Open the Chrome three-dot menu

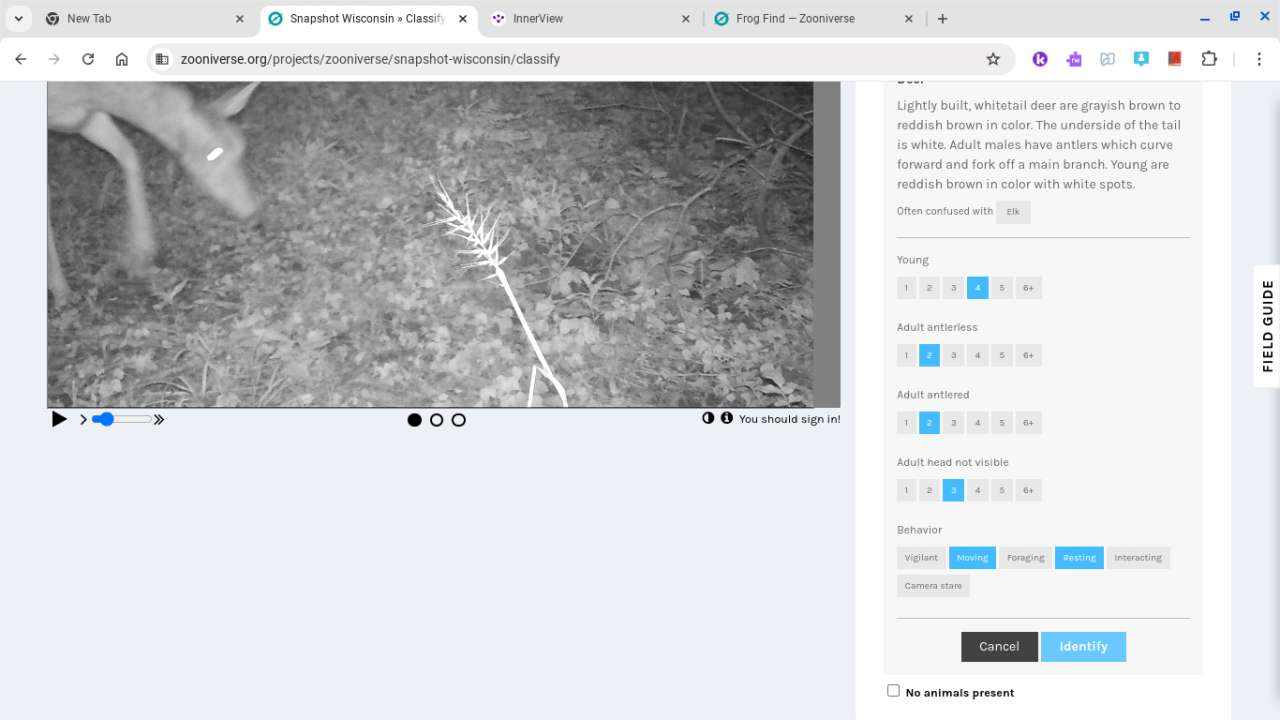pyautogui.click(x=1261, y=59)
